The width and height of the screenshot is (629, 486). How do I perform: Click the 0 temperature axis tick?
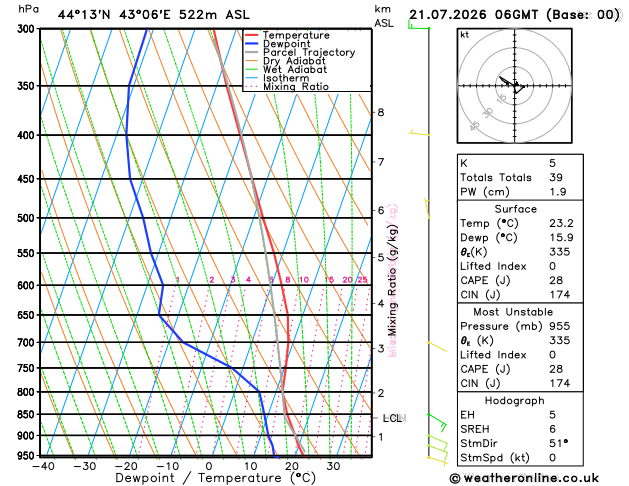tap(209, 466)
